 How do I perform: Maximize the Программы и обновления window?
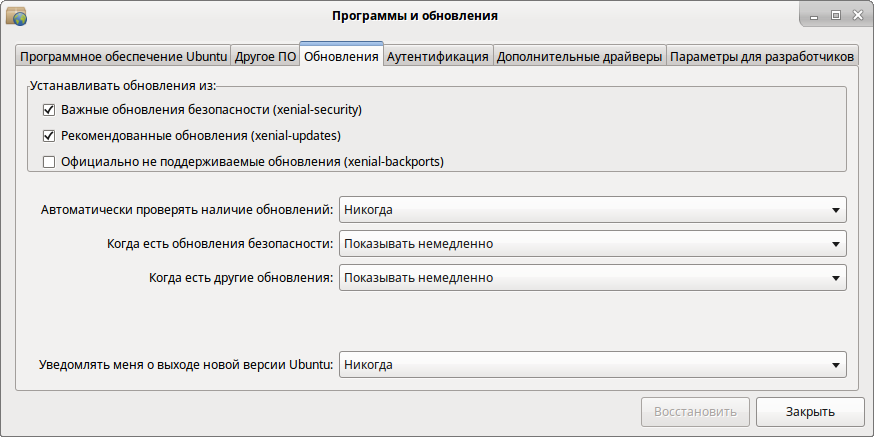click(x=836, y=16)
